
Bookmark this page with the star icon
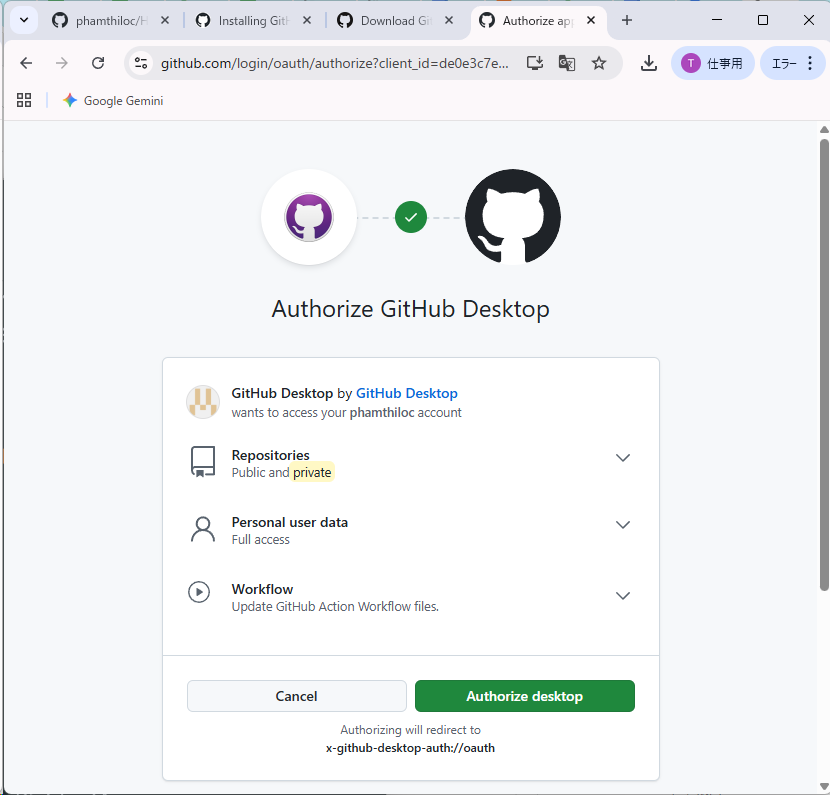pyautogui.click(x=599, y=64)
